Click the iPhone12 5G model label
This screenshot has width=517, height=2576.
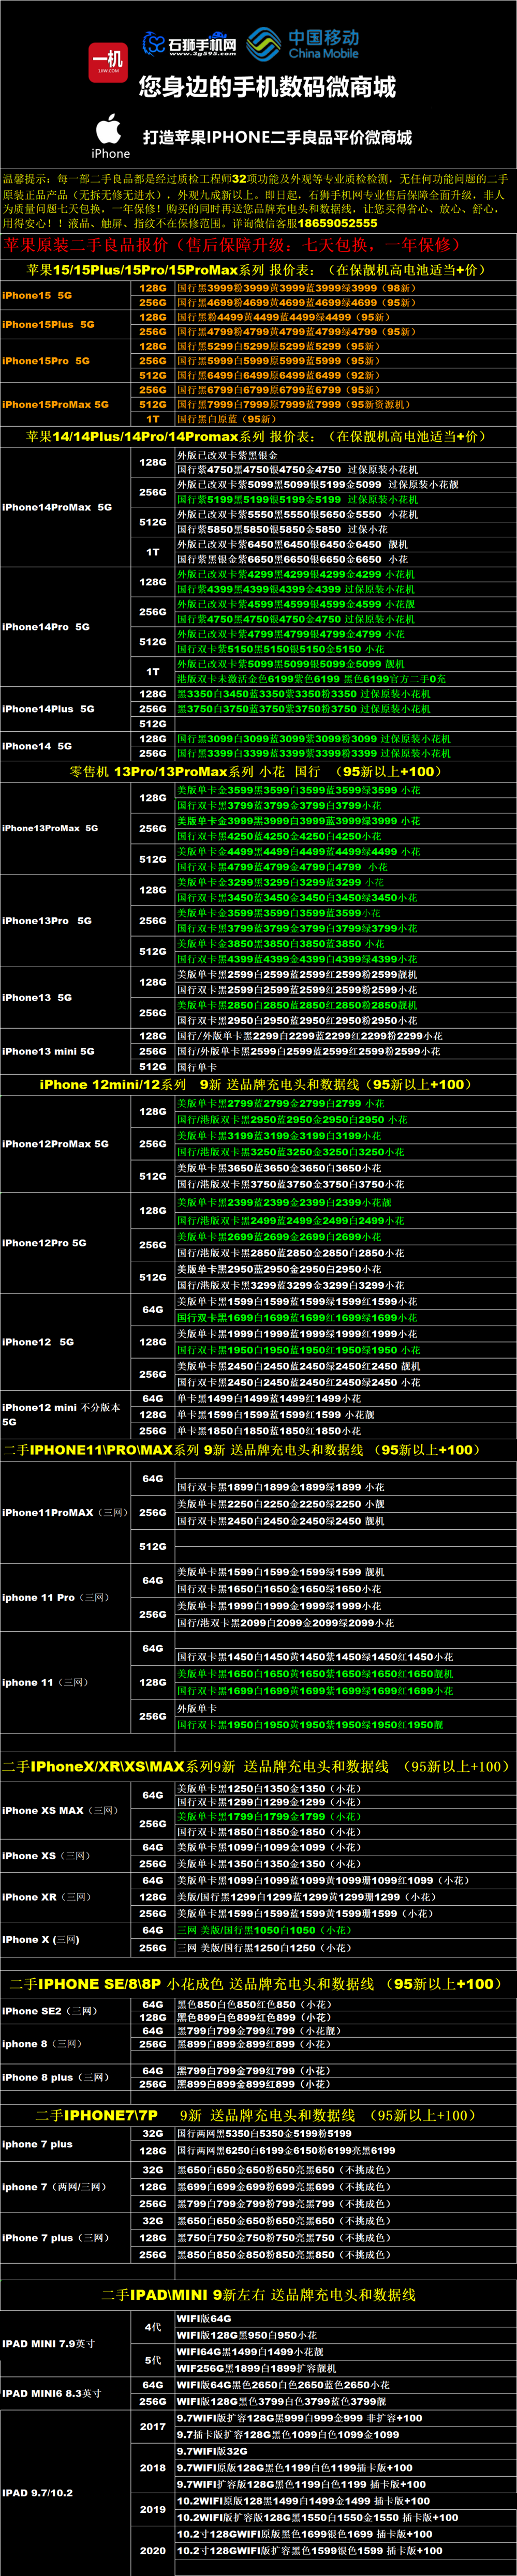tap(38, 1342)
